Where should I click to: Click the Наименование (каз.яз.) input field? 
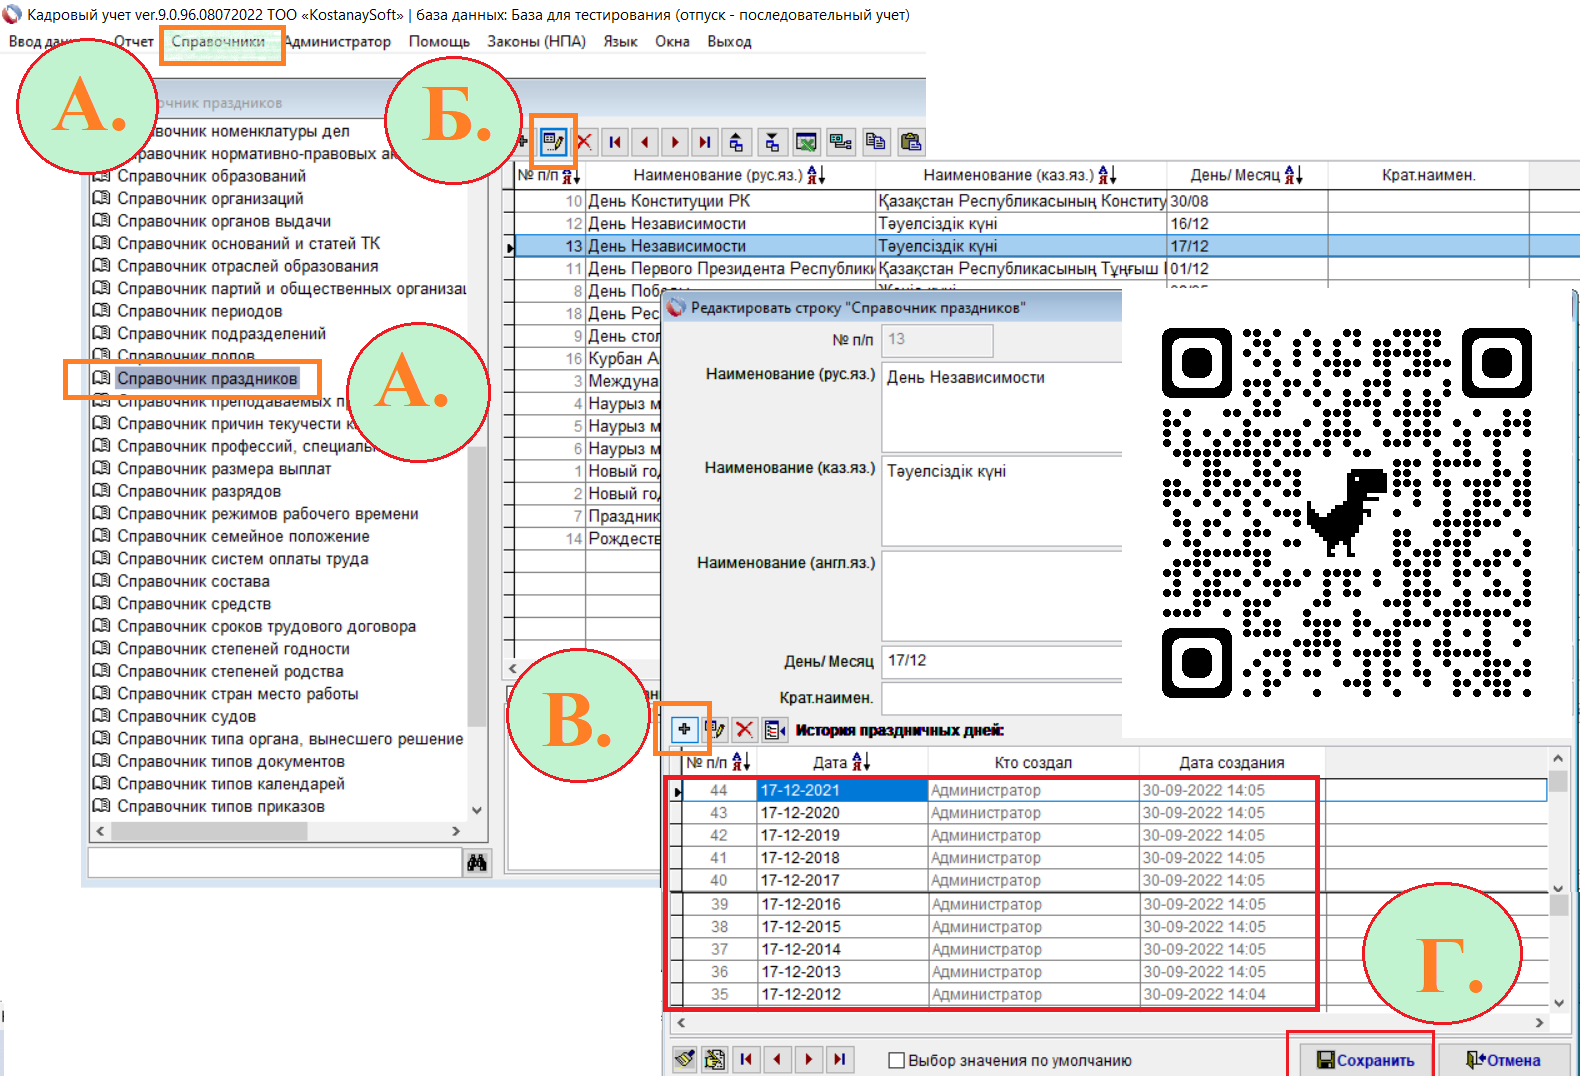[1001, 502]
